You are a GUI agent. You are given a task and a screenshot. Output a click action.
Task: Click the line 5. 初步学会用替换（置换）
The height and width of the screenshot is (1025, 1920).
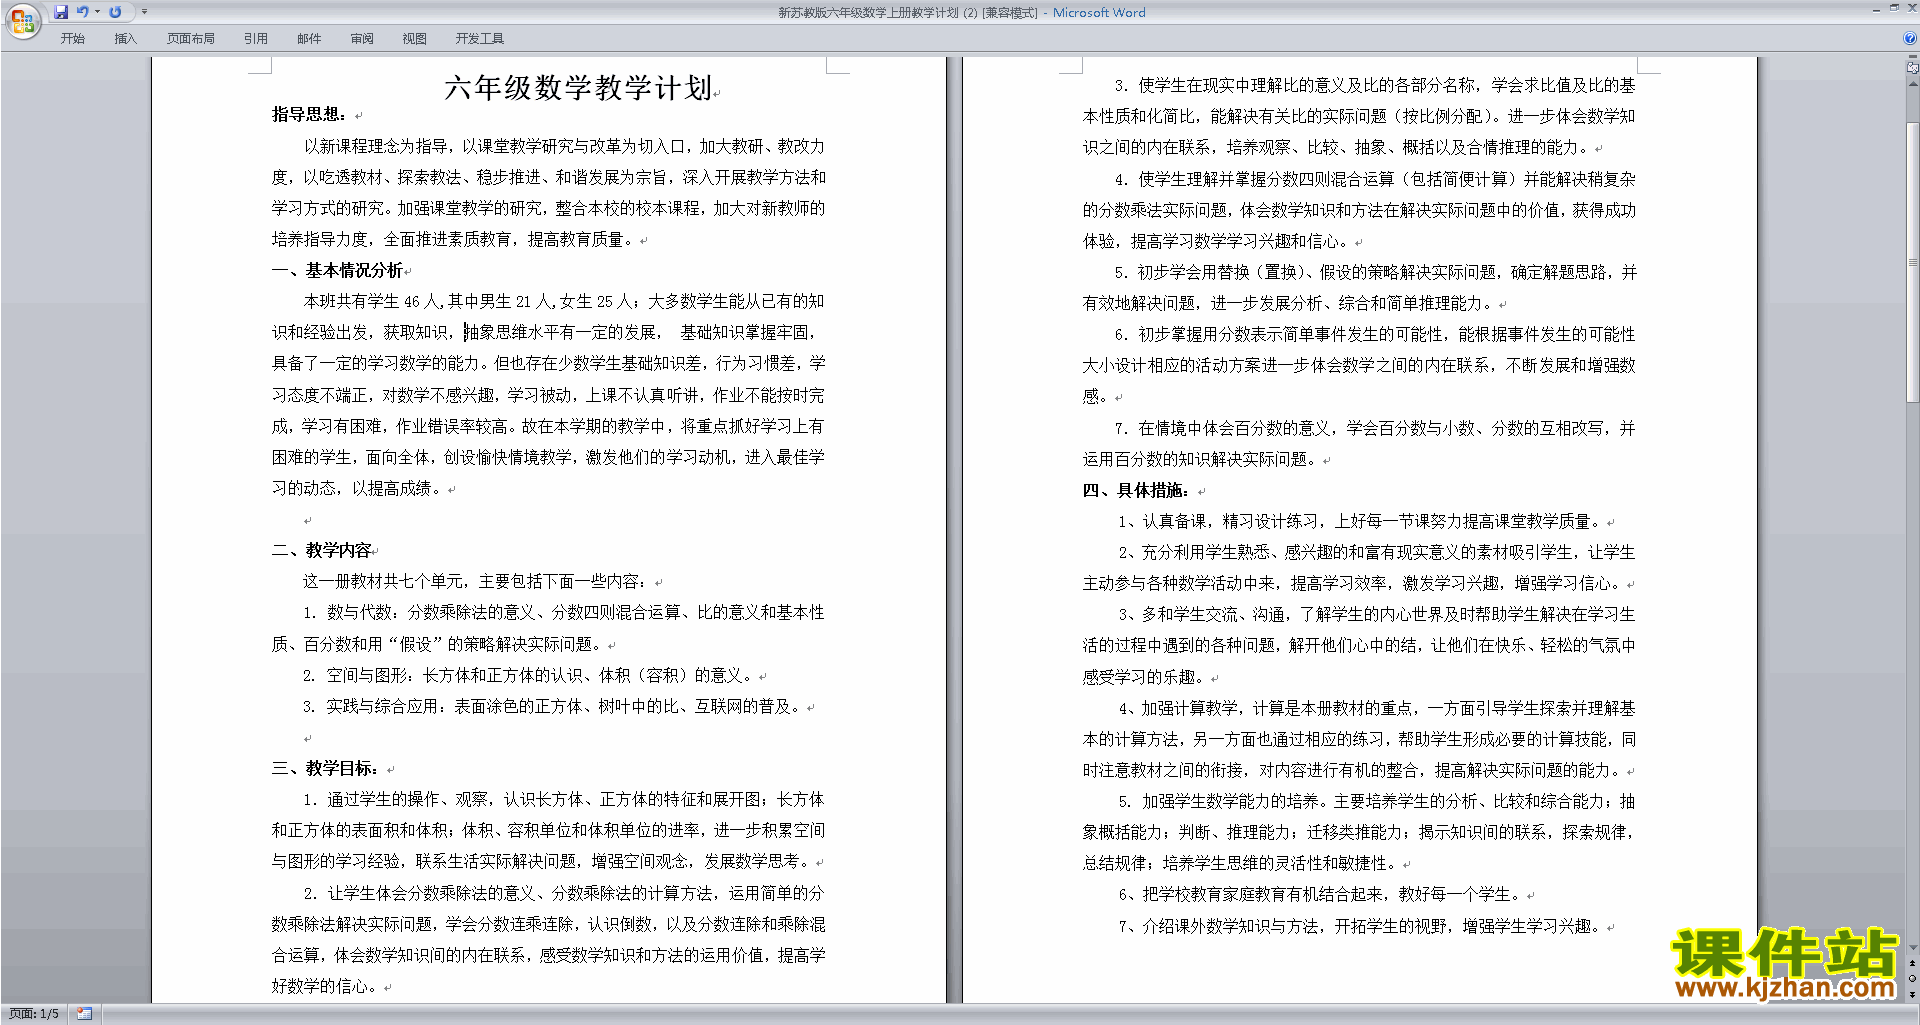click(x=1375, y=273)
